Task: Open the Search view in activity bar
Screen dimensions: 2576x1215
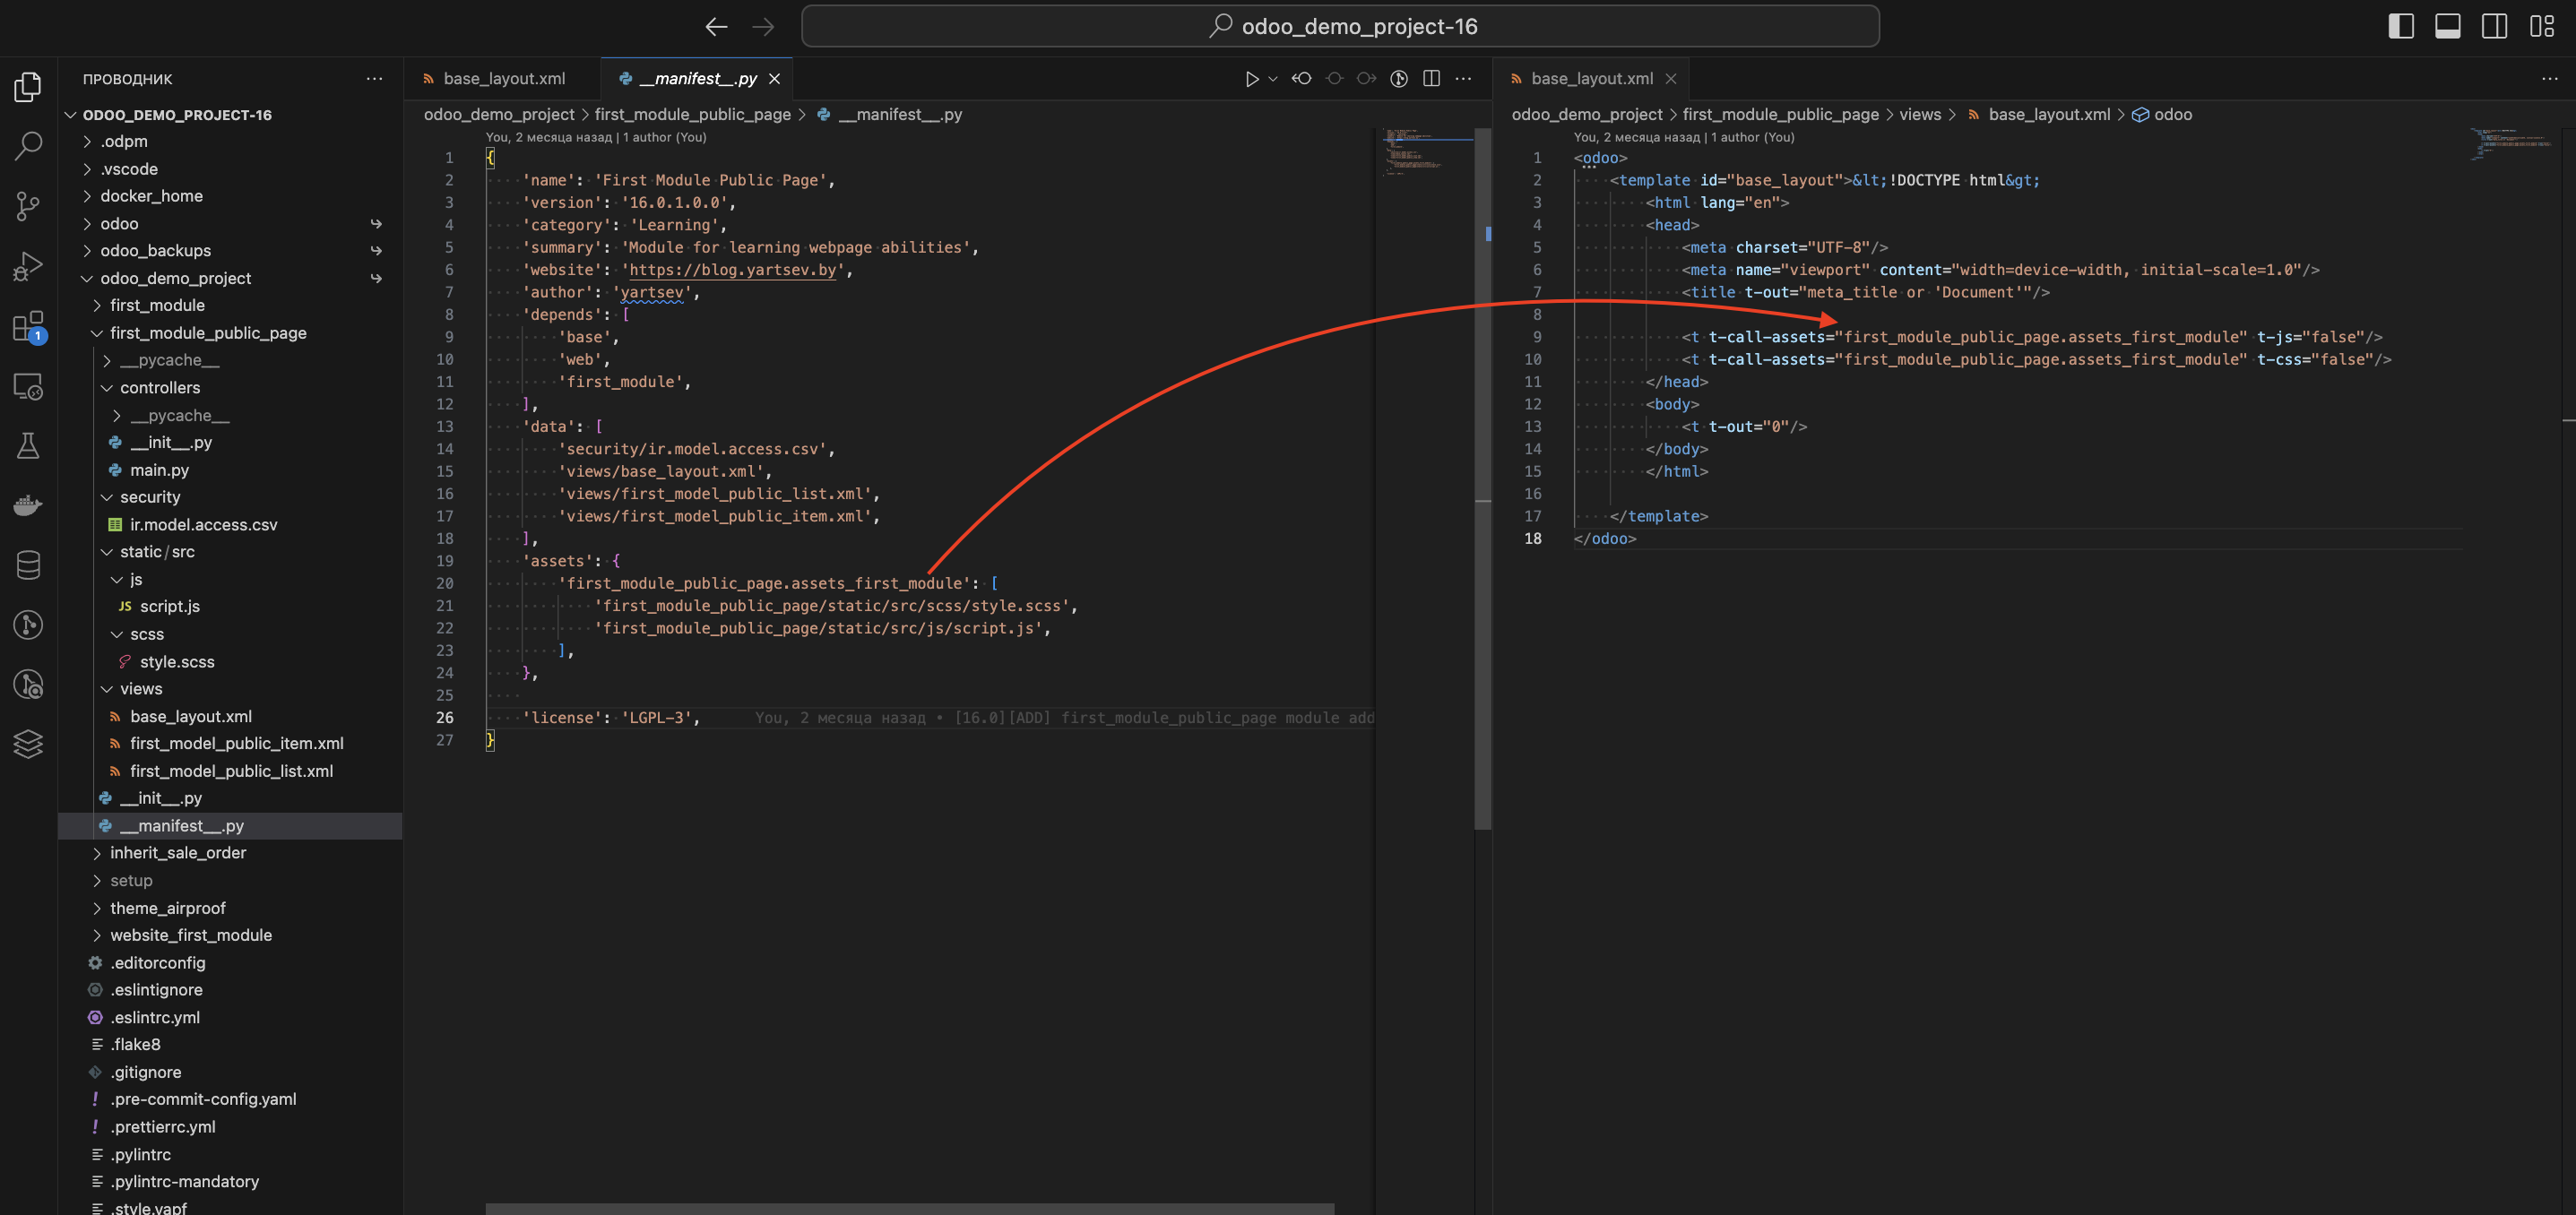Action: click(28, 146)
